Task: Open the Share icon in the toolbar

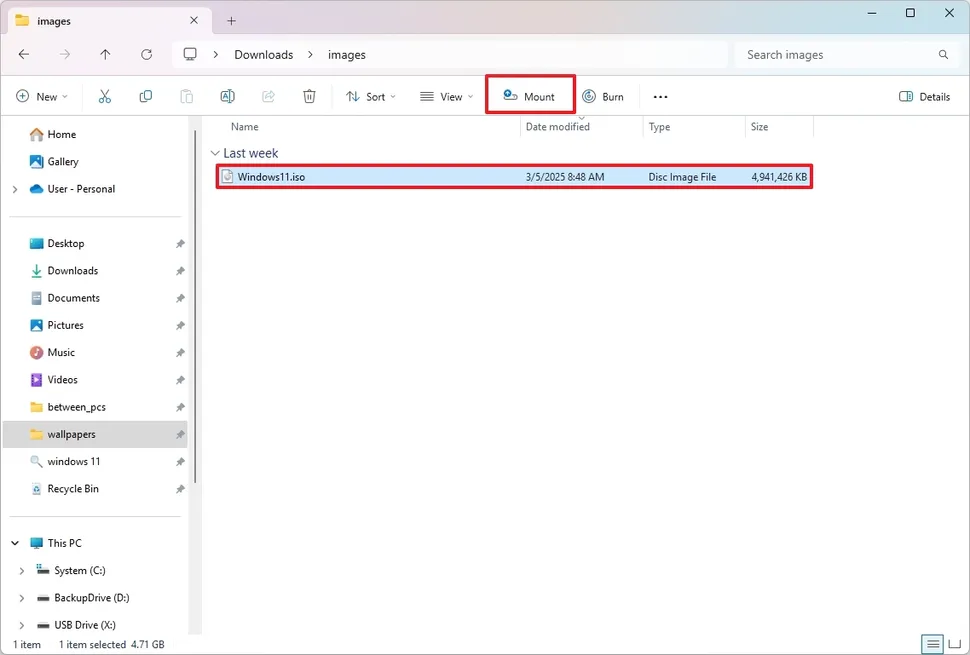Action: point(267,96)
